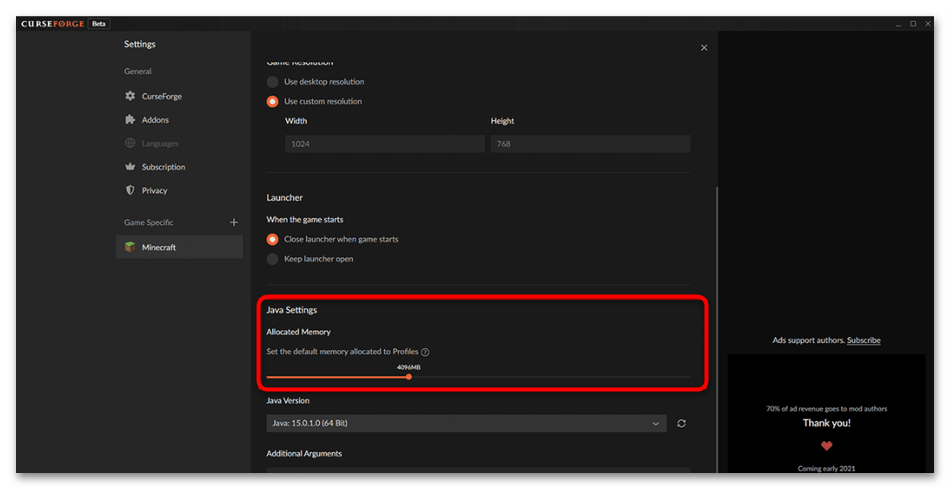The height and width of the screenshot is (489, 950).
Task: Open CurseForge general settings gear icon
Action: click(130, 96)
